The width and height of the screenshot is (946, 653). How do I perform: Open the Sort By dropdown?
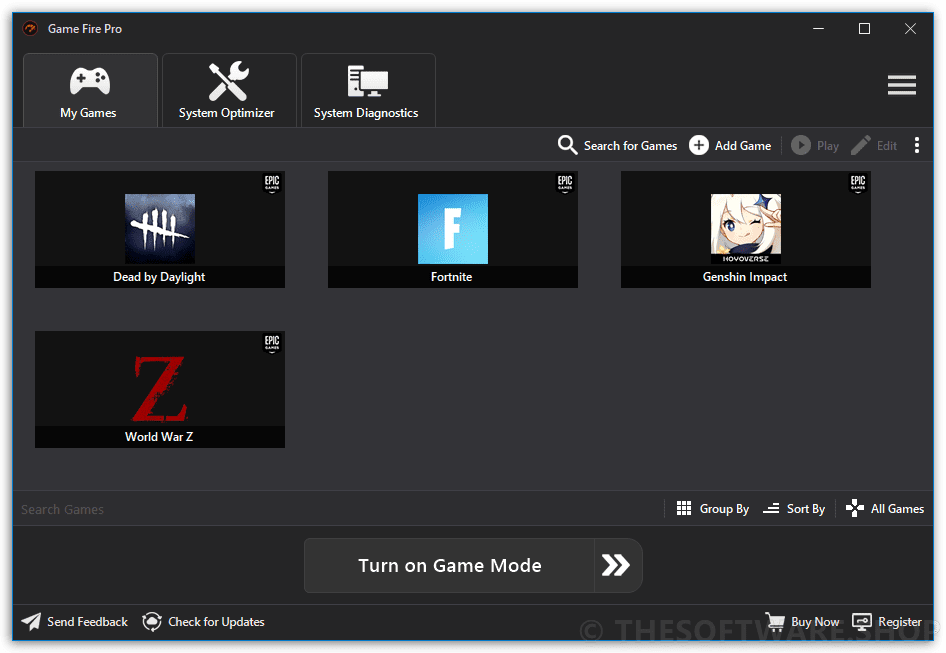point(794,509)
